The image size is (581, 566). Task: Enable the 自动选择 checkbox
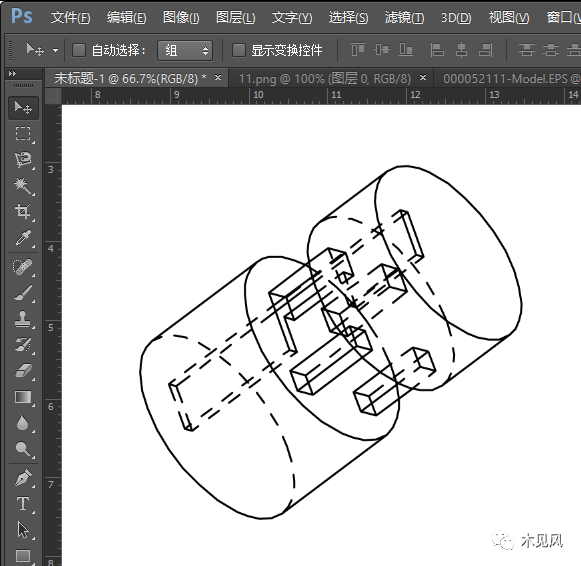79,50
